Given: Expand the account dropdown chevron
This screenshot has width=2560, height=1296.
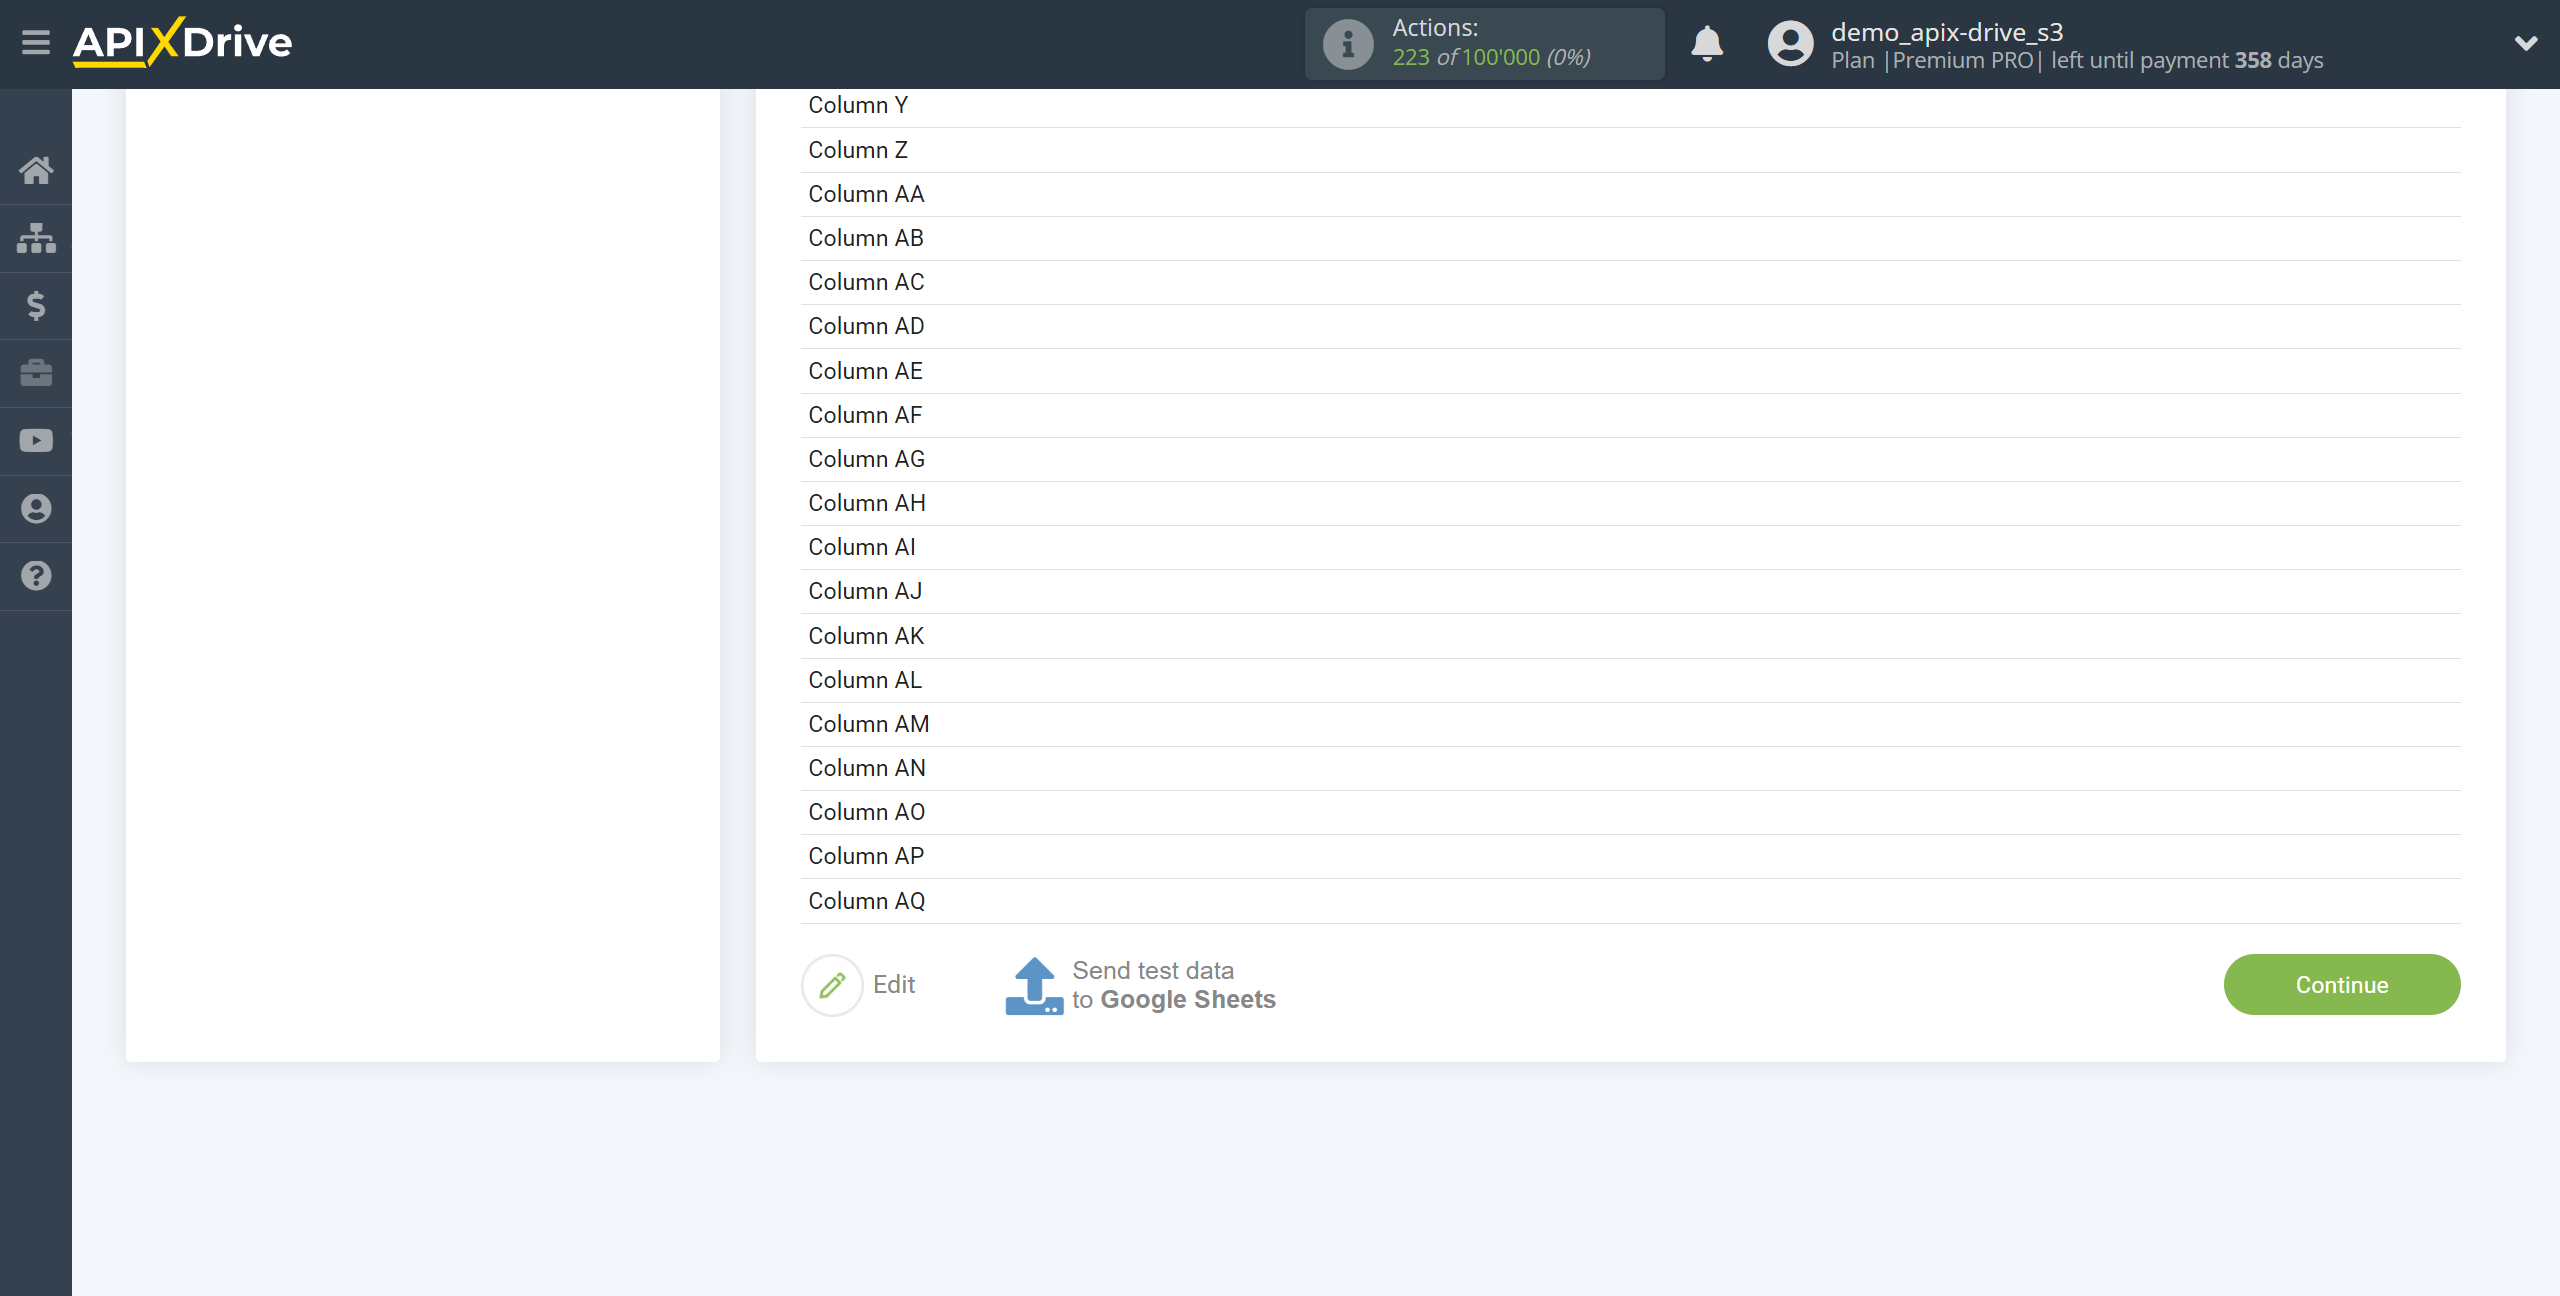Looking at the screenshot, I should point(2526,43).
